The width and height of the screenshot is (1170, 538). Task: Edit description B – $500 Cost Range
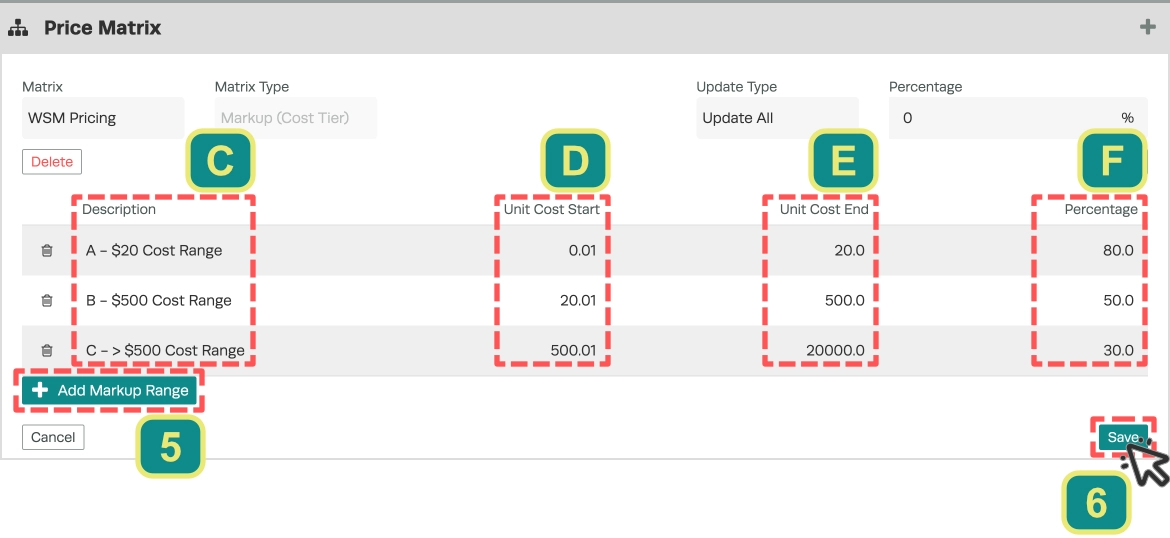point(159,301)
